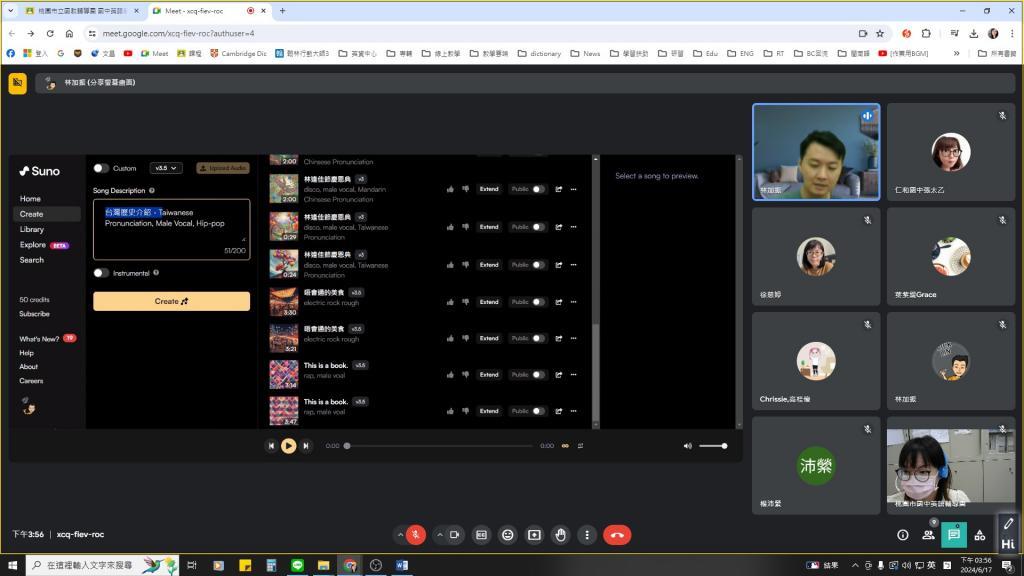
Task: Open the emoji reactions button
Action: (508, 535)
